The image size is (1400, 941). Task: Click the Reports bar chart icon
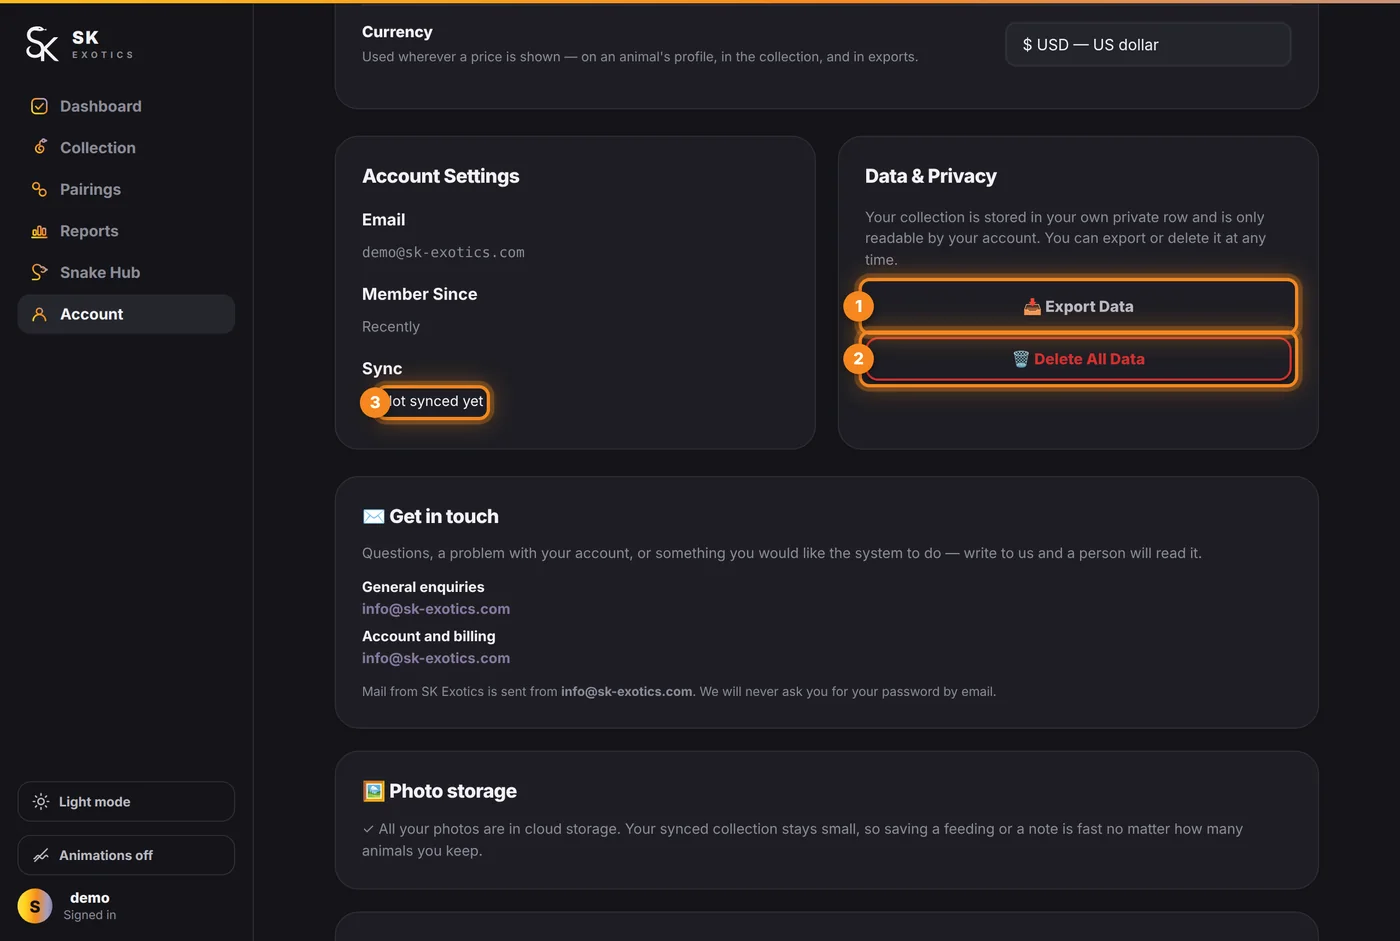[39, 231]
